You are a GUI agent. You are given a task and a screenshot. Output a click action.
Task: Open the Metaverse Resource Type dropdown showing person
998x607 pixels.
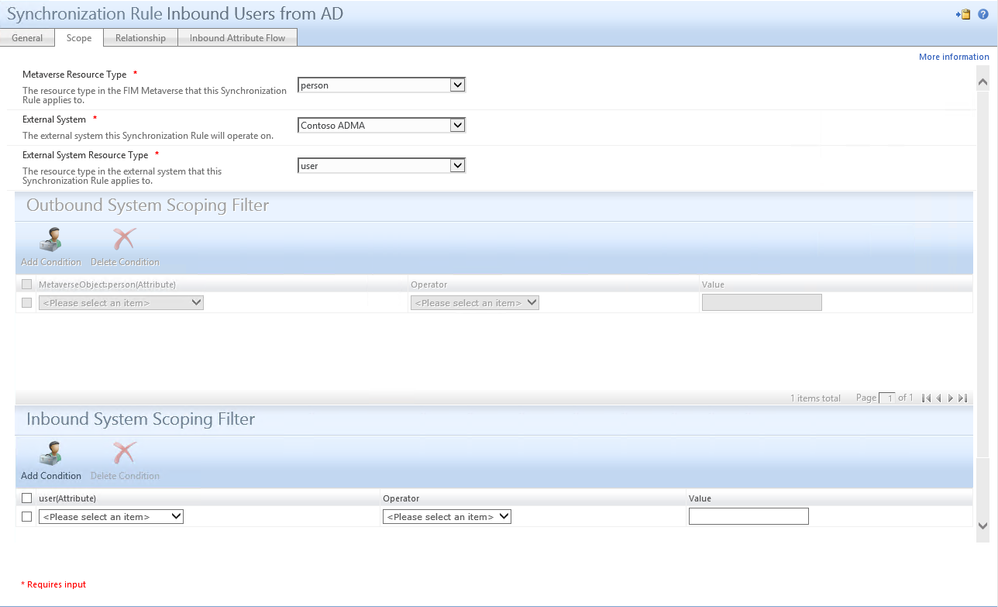pos(380,85)
